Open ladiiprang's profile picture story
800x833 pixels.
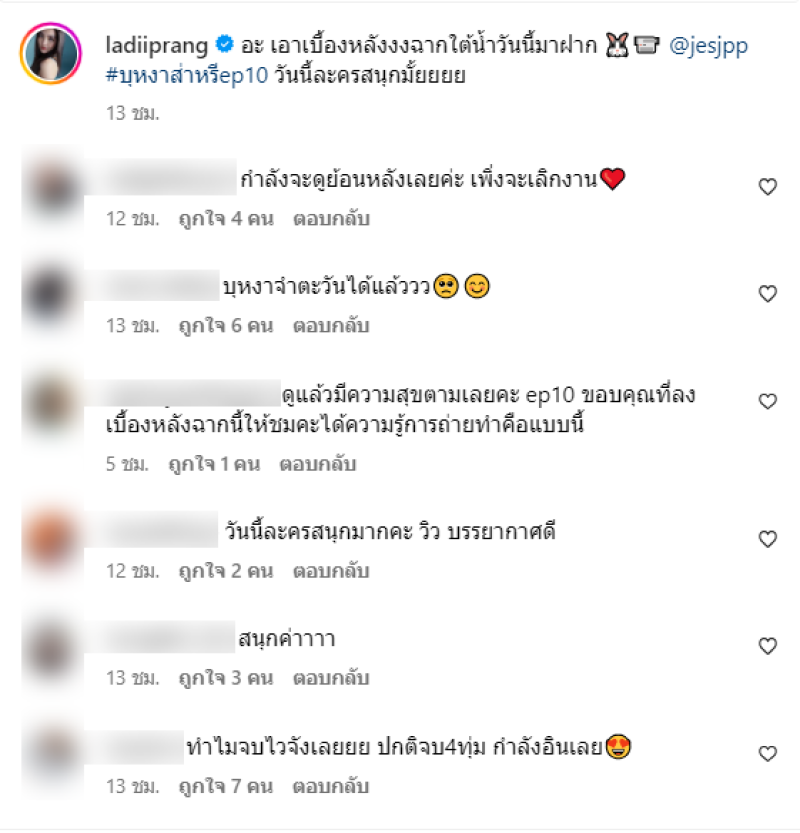50,53
